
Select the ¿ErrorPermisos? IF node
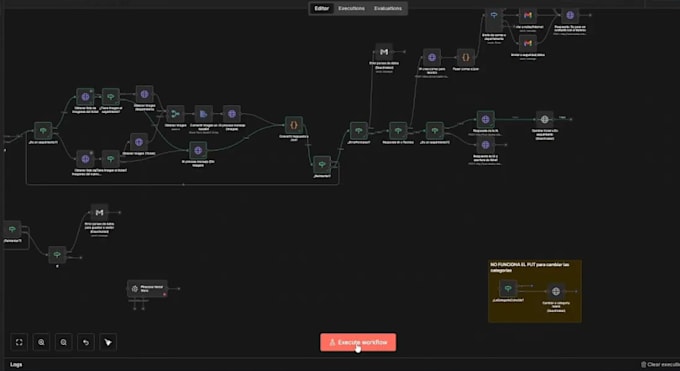(x=359, y=131)
